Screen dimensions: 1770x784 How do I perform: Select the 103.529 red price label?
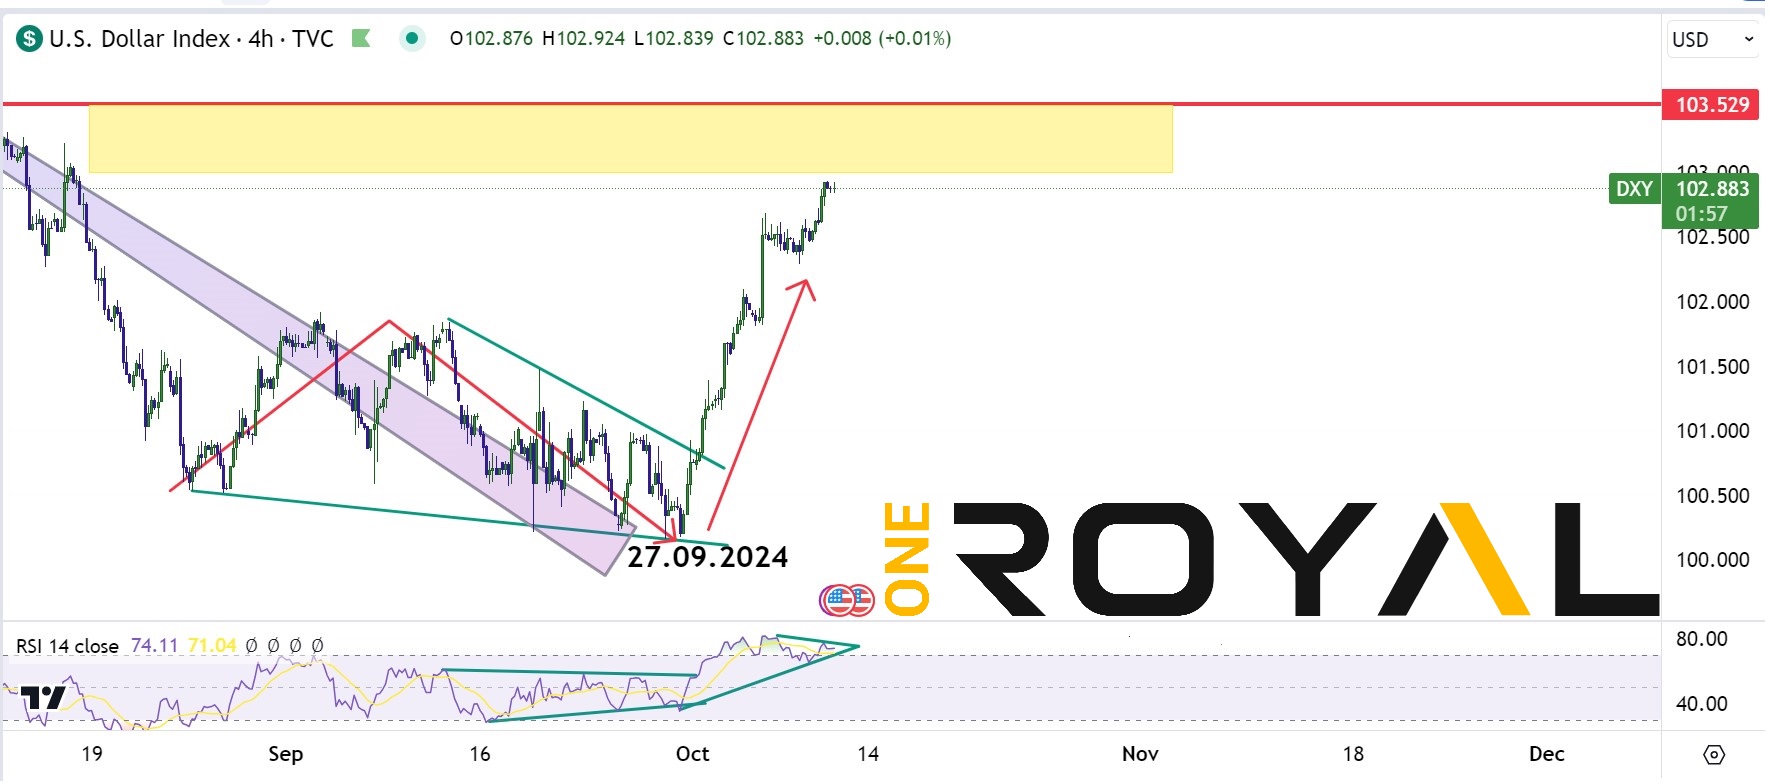click(1712, 105)
